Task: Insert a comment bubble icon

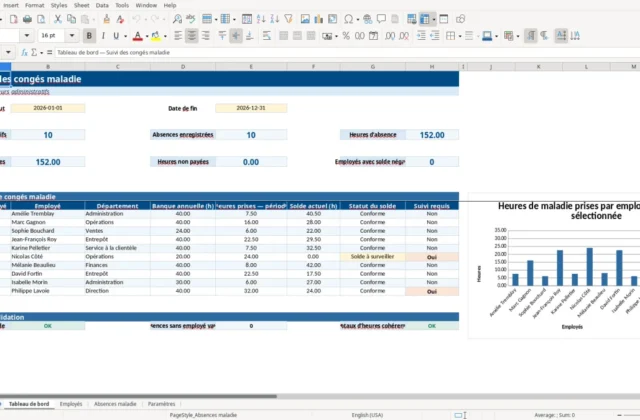Action: click(x=381, y=19)
